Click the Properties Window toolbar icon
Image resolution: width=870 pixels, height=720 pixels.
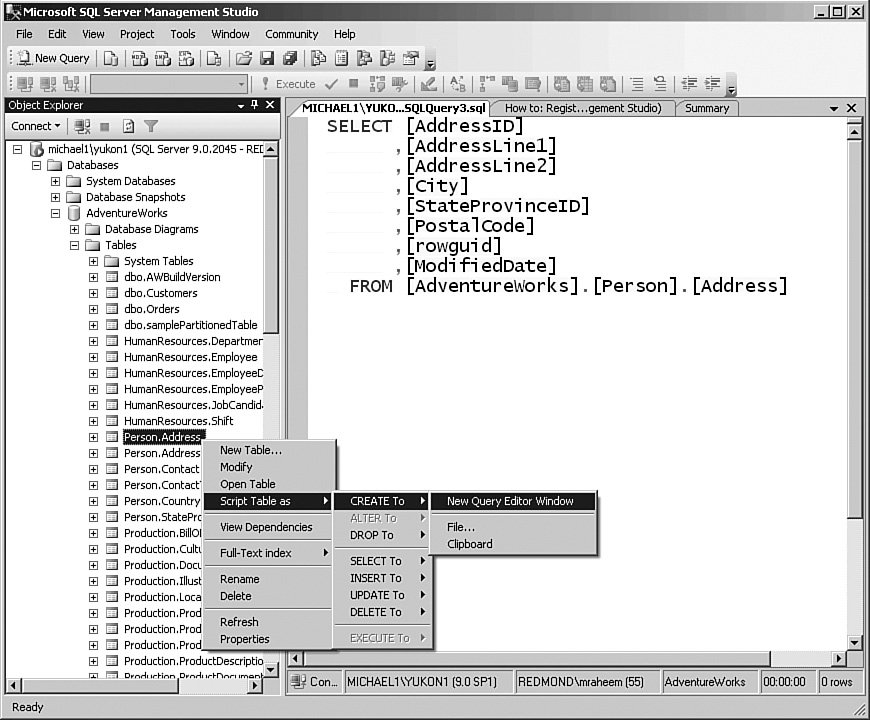pos(411,58)
